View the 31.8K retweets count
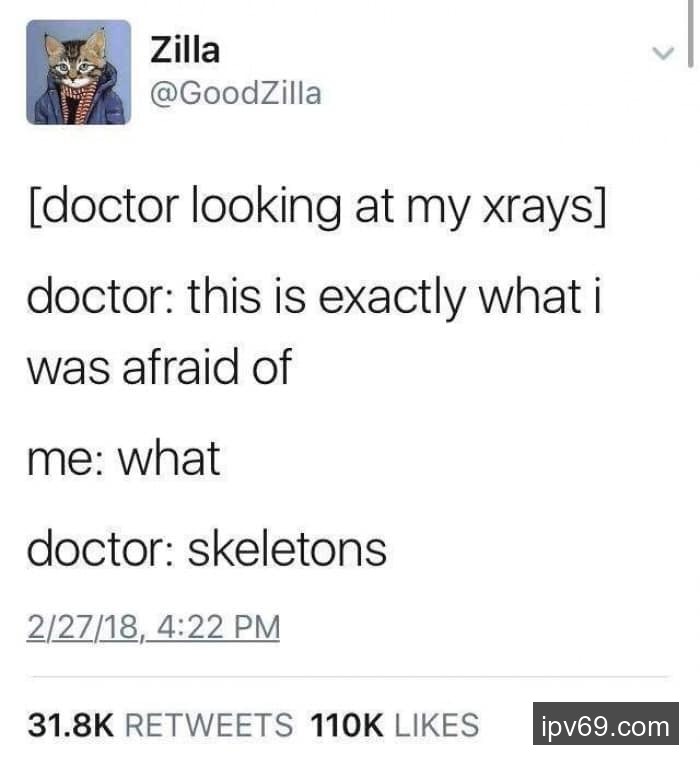The image size is (700, 766). [70, 724]
